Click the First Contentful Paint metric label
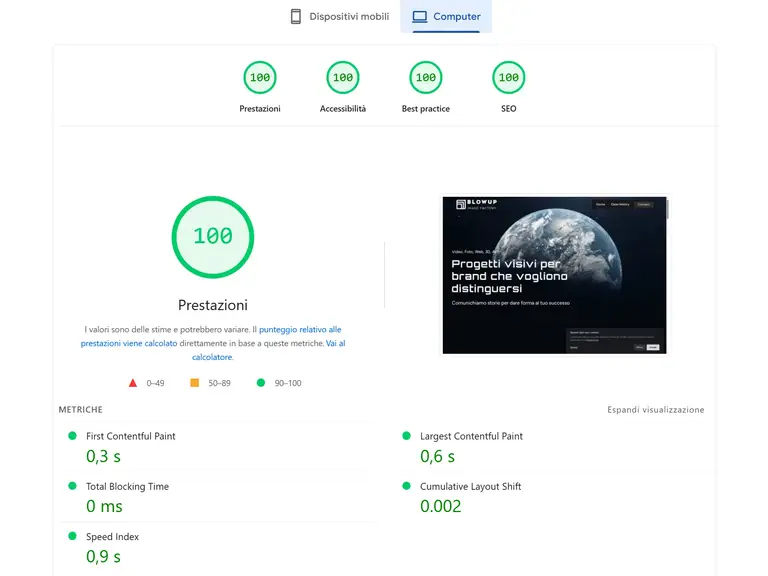 click(x=131, y=436)
